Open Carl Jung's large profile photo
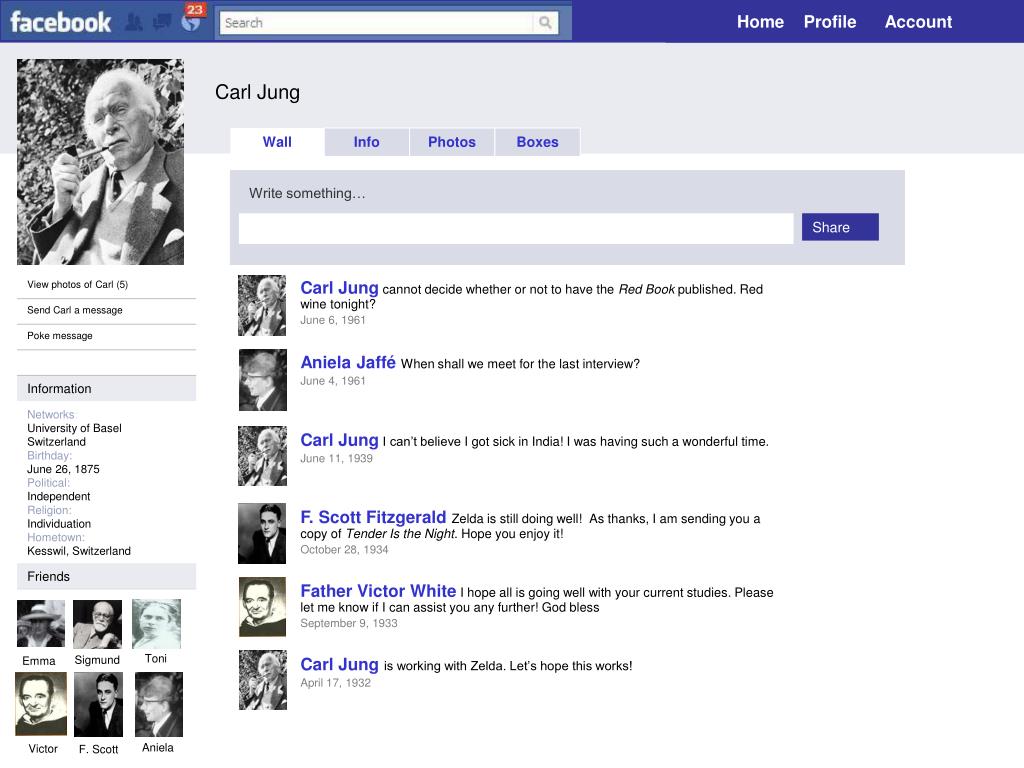 tap(101, 162)
